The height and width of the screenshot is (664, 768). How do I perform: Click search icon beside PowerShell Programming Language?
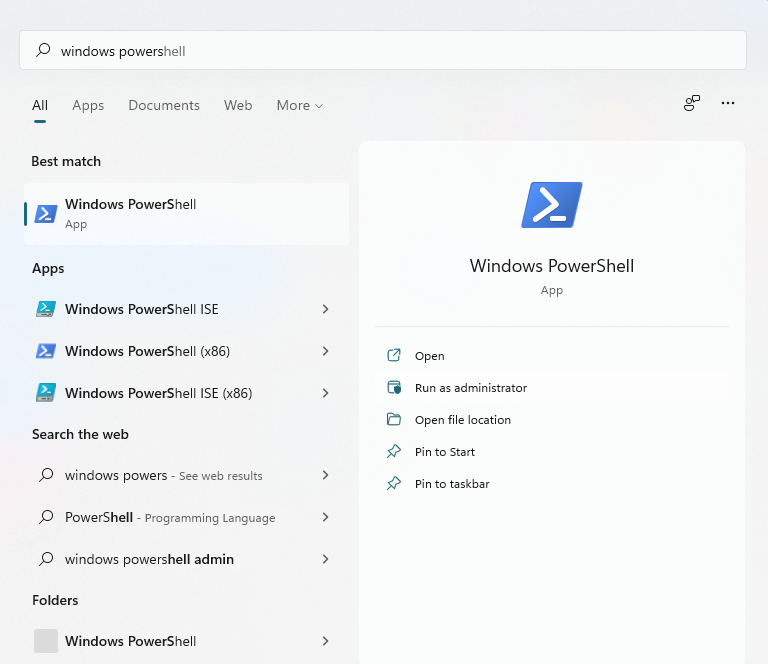(46, 517)
